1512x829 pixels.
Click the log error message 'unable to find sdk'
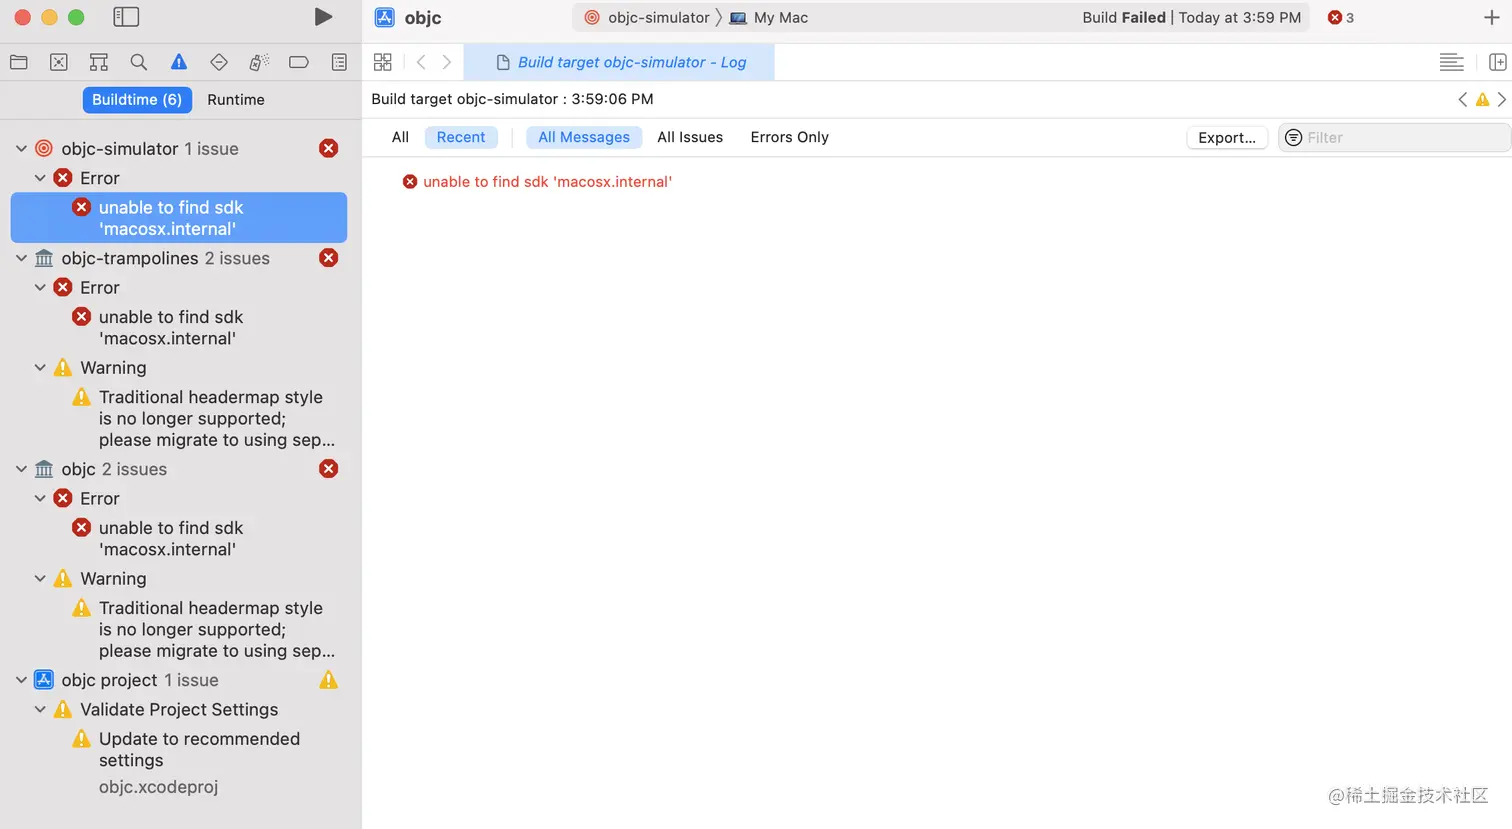coord(547,182)
